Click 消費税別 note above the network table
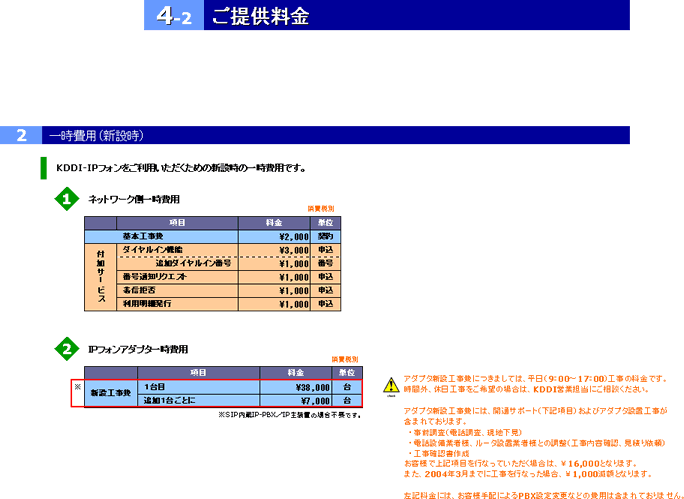This screenshot has width=684, height=499. click(x=321, y=209)
